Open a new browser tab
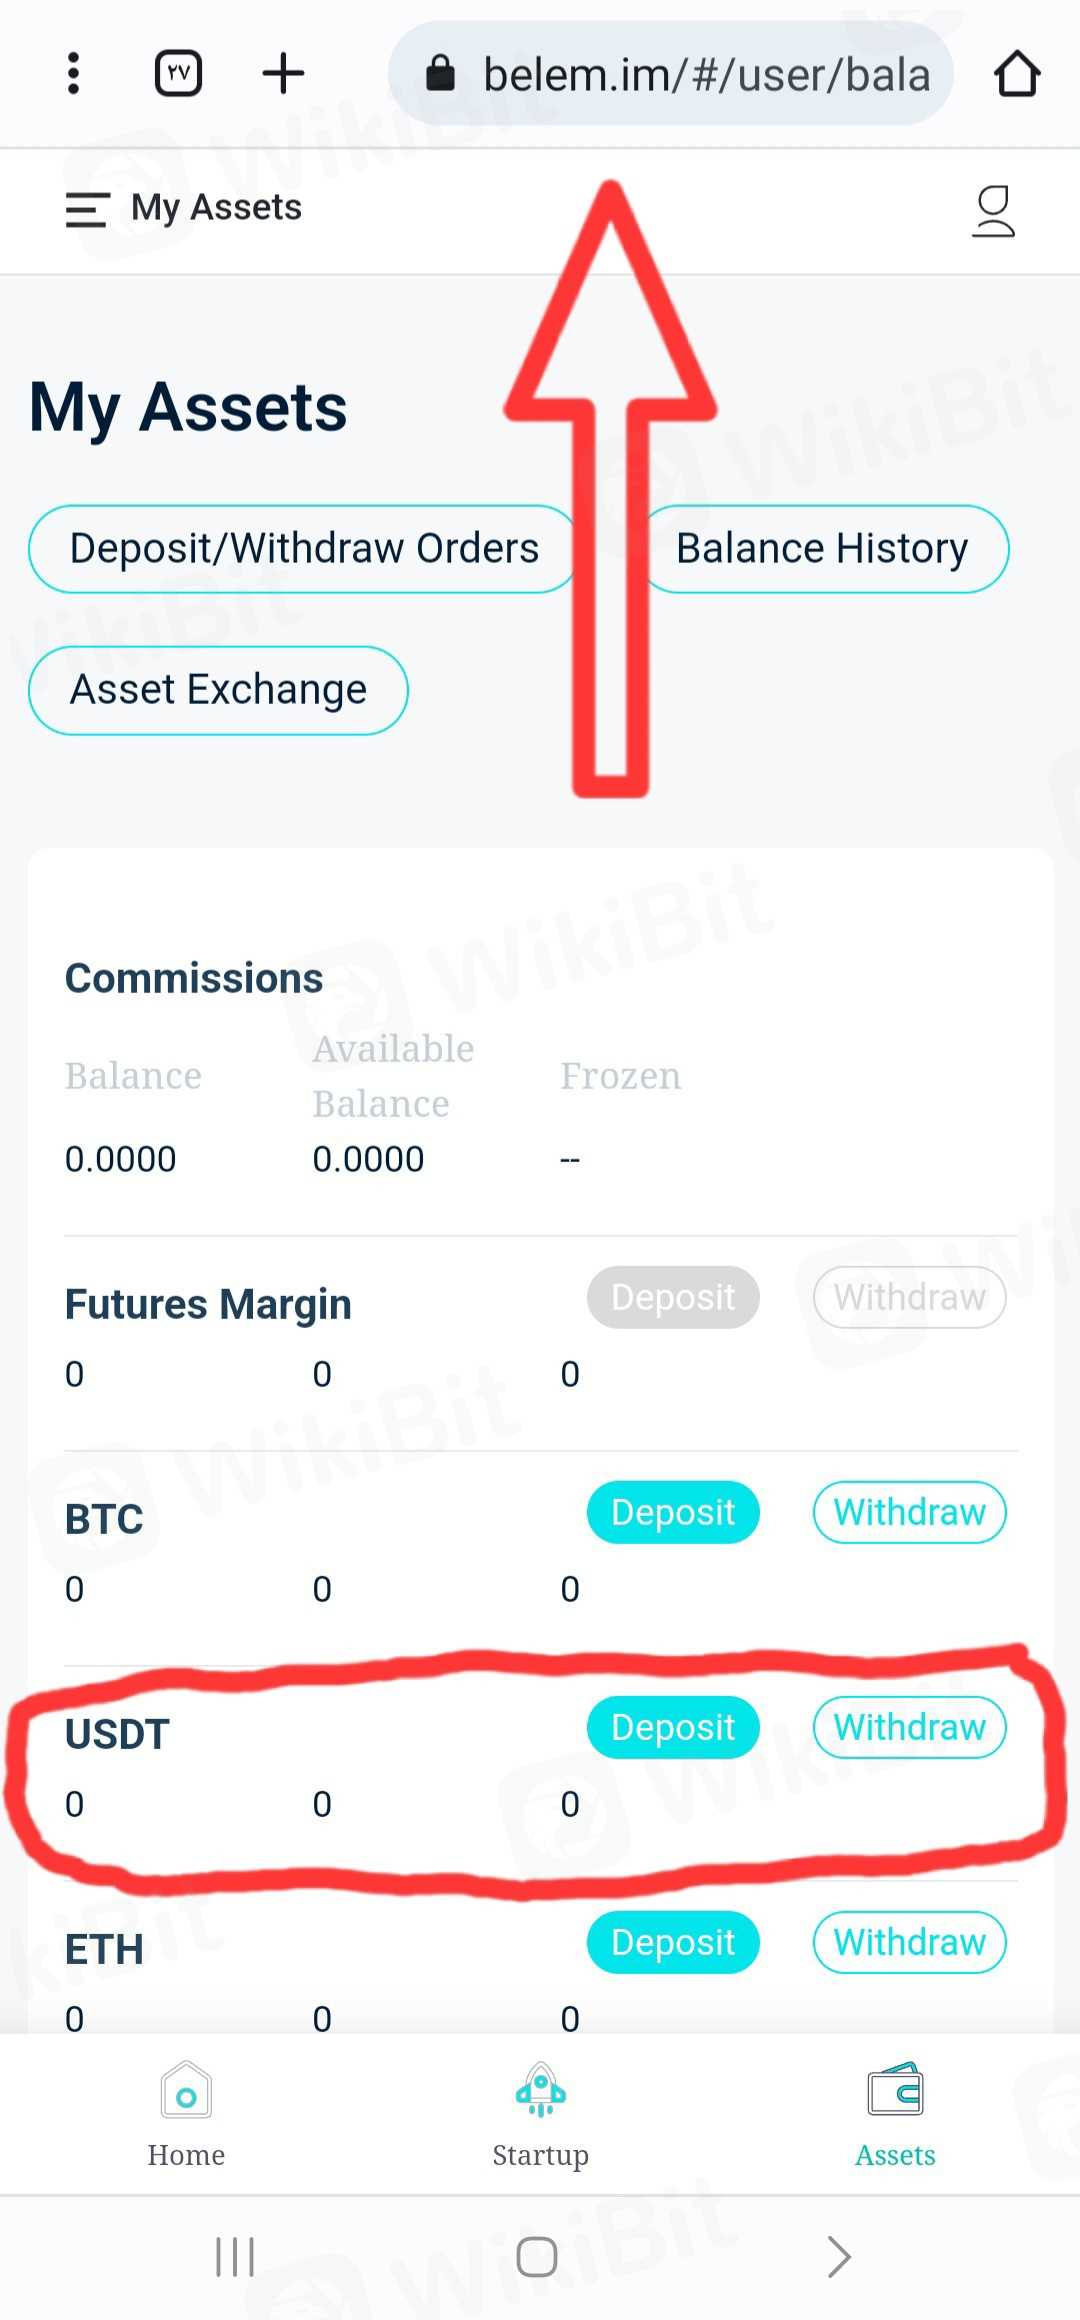Viewport: 1080px width, 2320px height. [283, 73]
